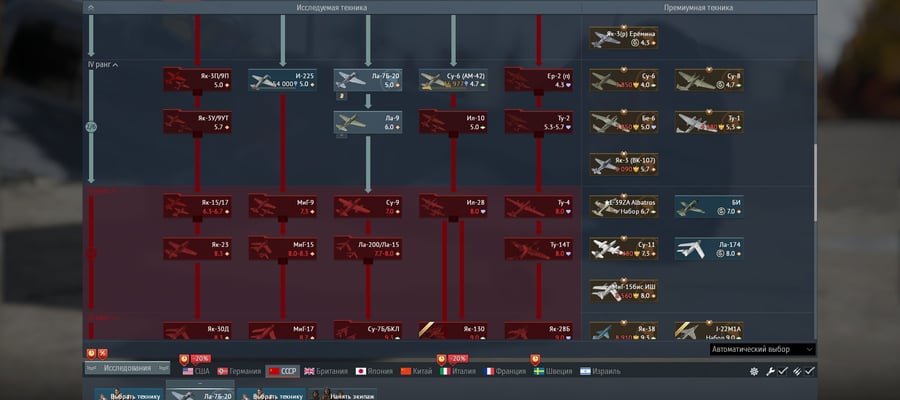Toggle the checkbox next to the wrench icon
900x400 pixels.
click(782, 371)
